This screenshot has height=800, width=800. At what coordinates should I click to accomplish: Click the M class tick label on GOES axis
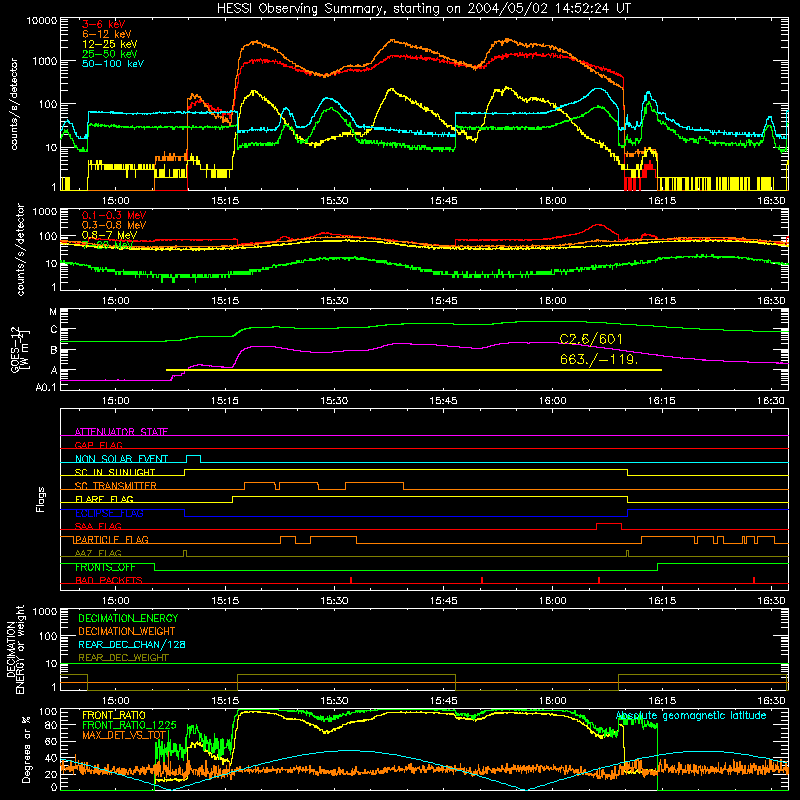tap(53, 312)
